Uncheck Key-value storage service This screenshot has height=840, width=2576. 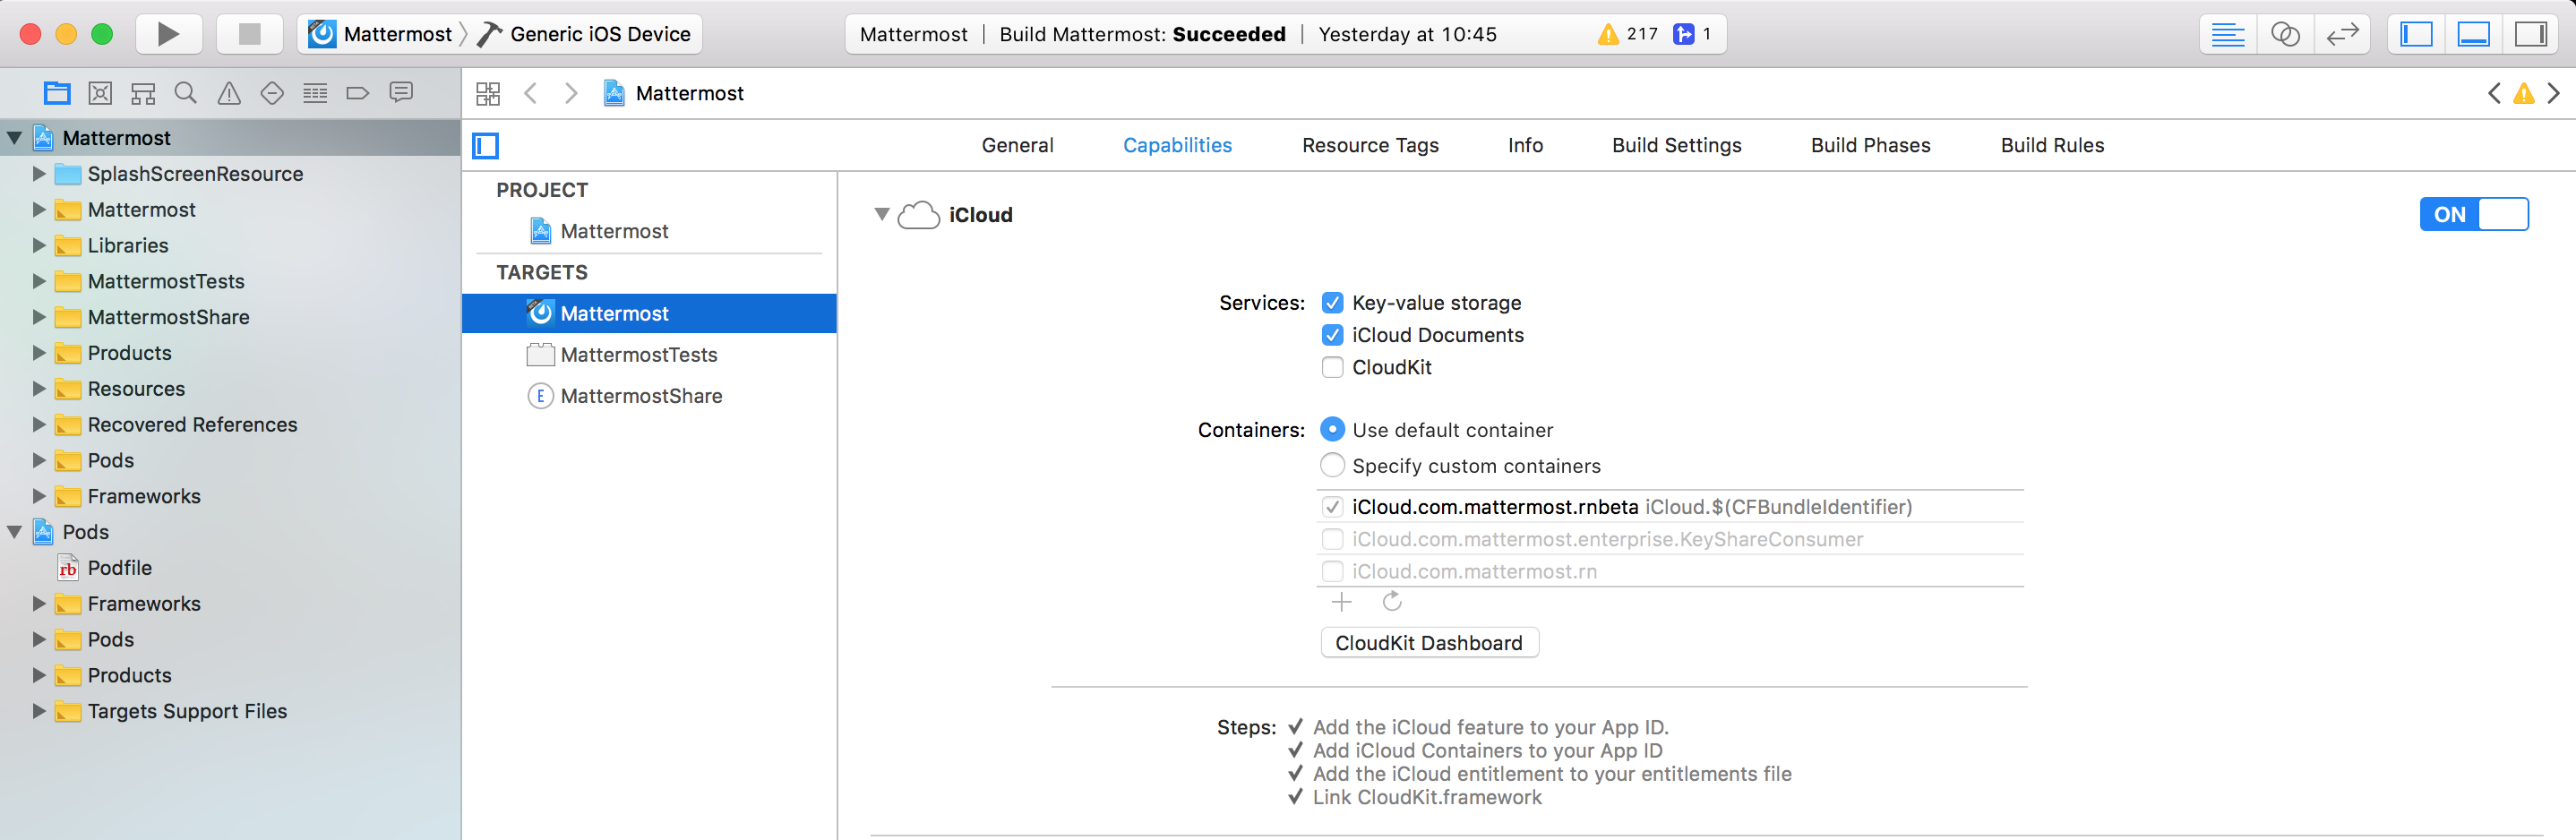pyautogui.click(x=1332, y=303)
